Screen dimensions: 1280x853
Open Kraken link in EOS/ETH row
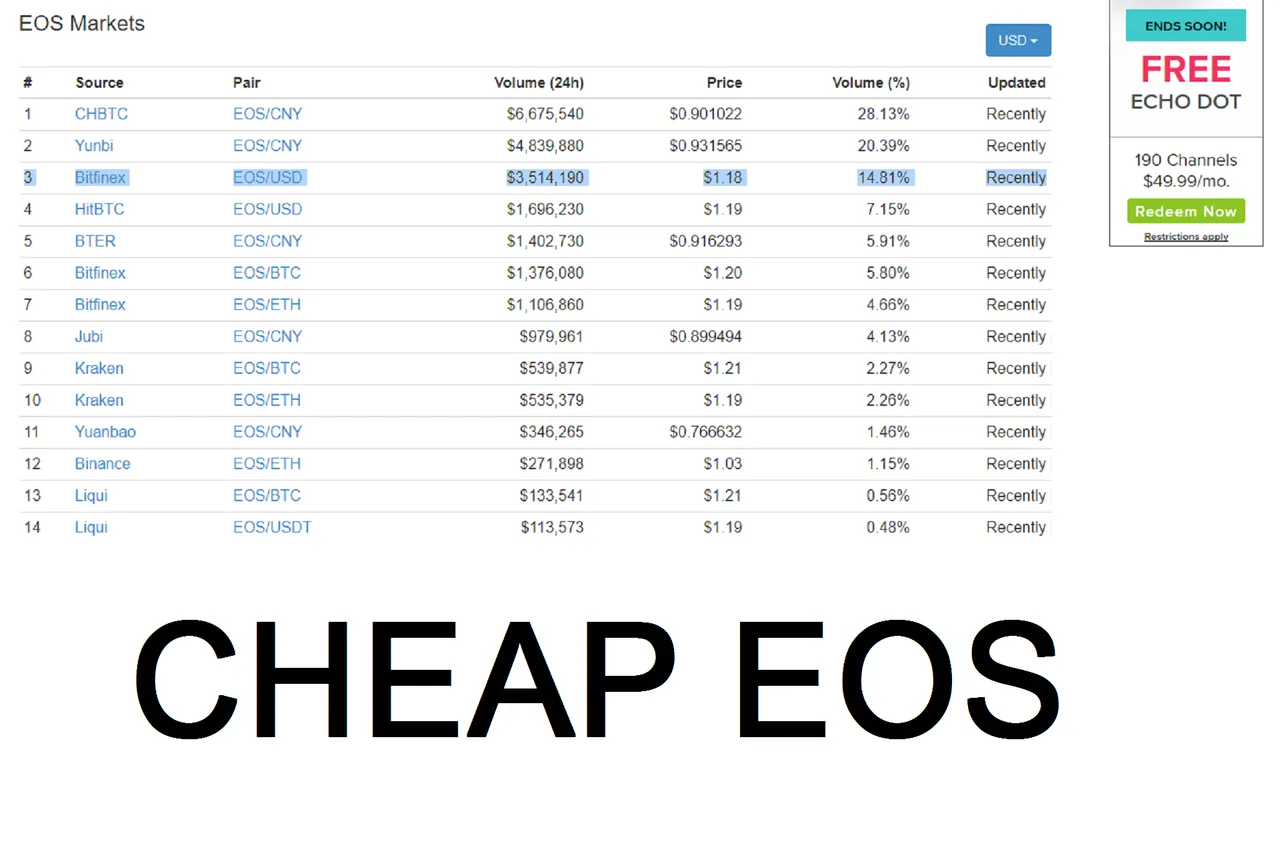click(99, 401)
